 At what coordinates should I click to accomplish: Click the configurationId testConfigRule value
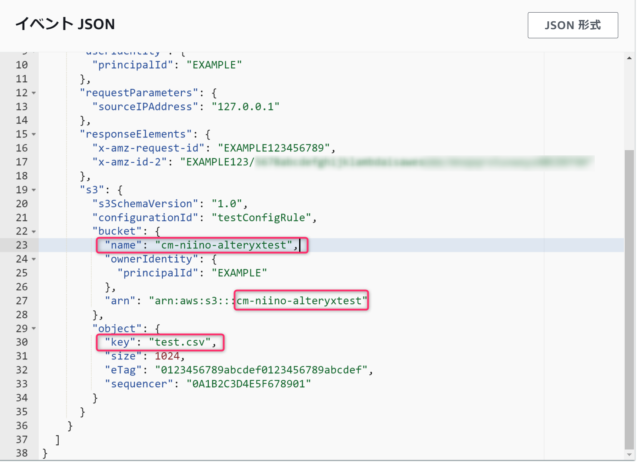pos(261,218)
